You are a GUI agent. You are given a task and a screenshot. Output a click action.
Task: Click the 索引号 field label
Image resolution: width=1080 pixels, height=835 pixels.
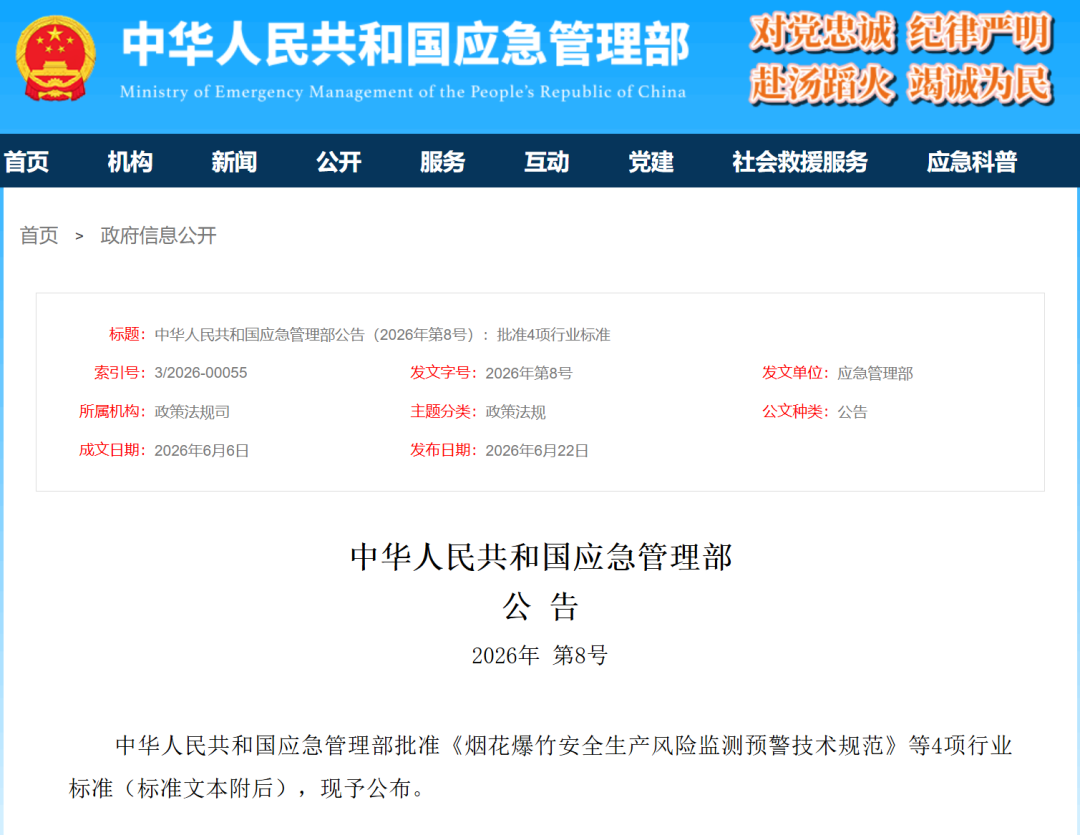coord(120,373)
